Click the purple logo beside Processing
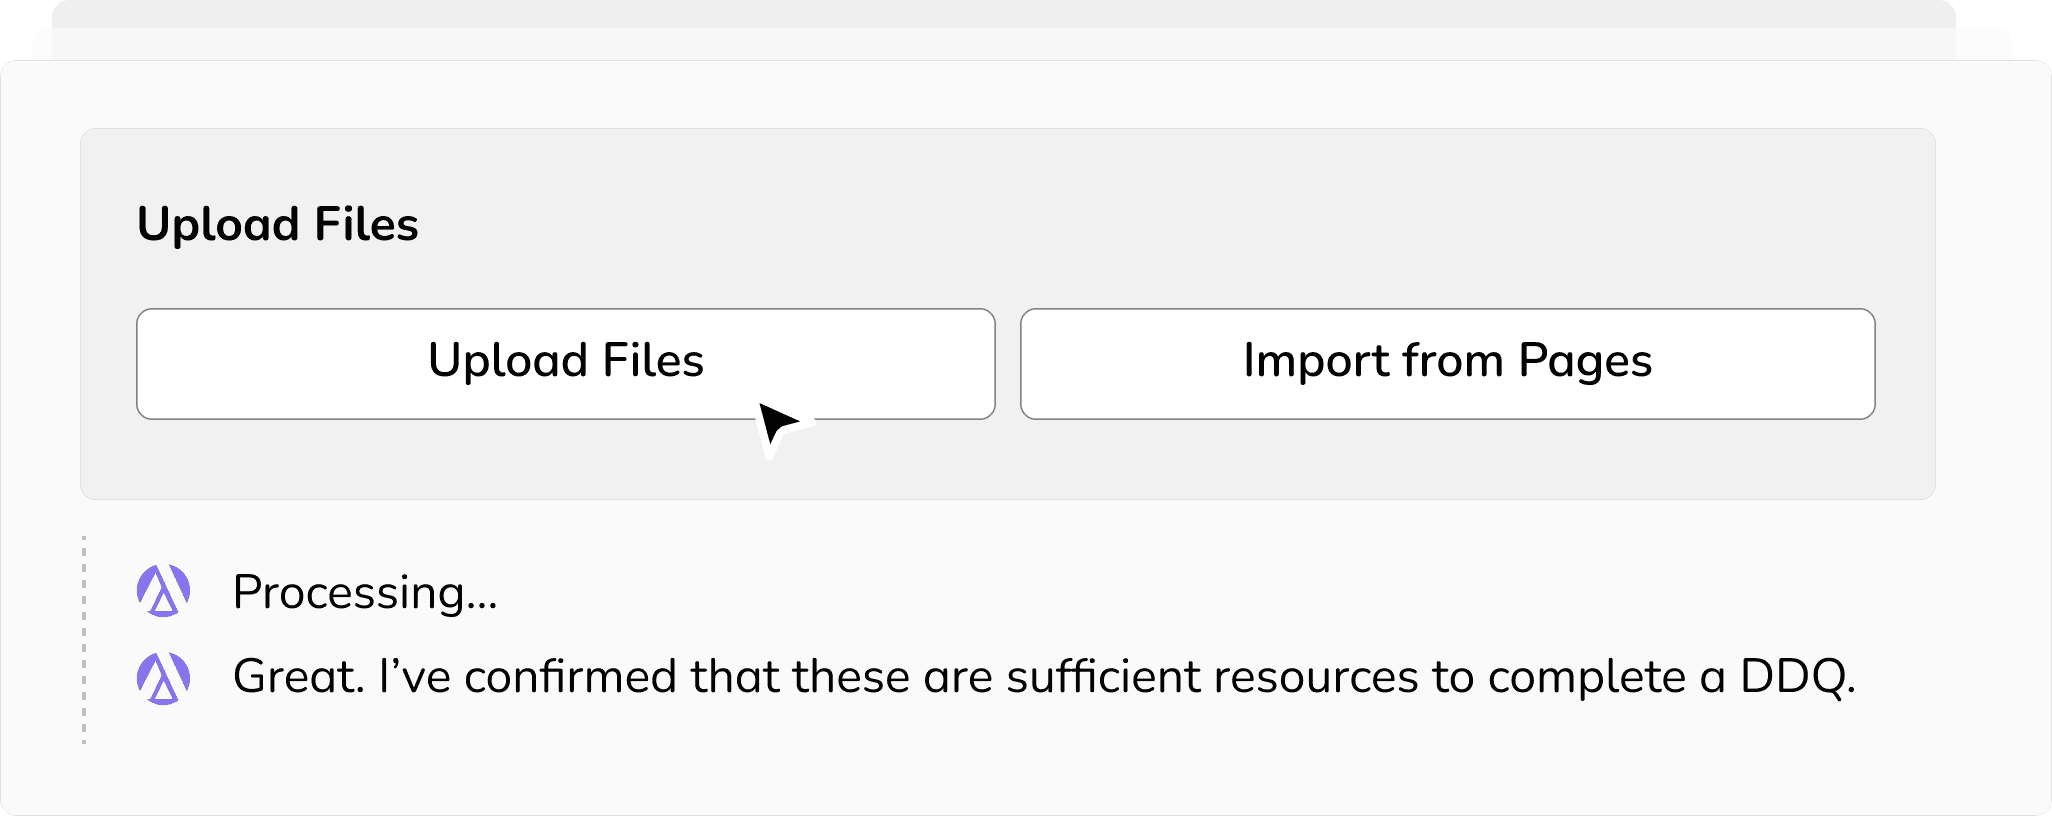The width and height of the screenshot is (2052, 816). 163,591
